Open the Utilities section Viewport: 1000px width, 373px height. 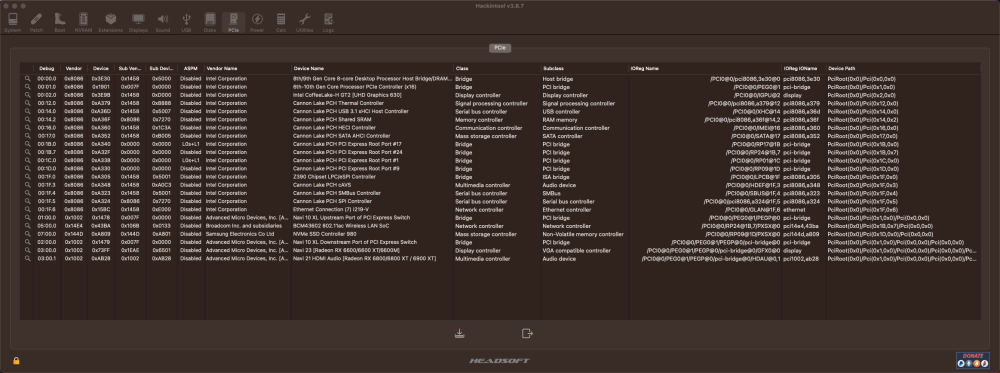coord(304,22)
